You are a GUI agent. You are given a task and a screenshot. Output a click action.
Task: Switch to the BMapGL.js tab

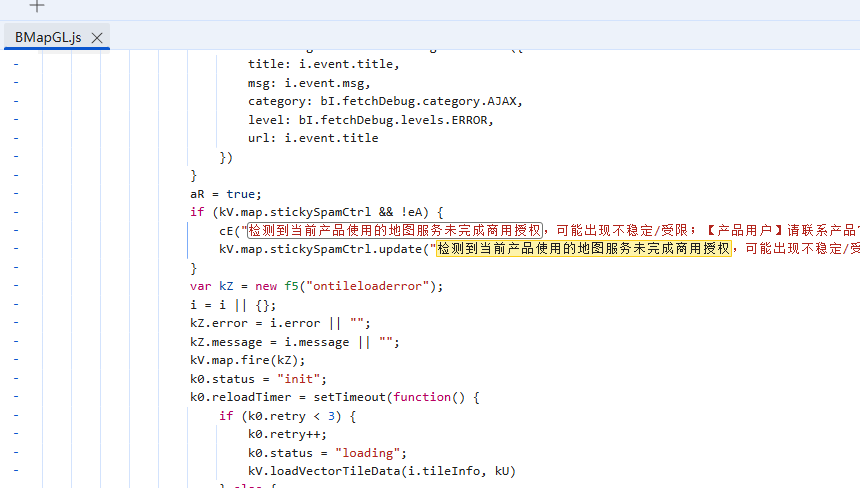coord(48,38)
